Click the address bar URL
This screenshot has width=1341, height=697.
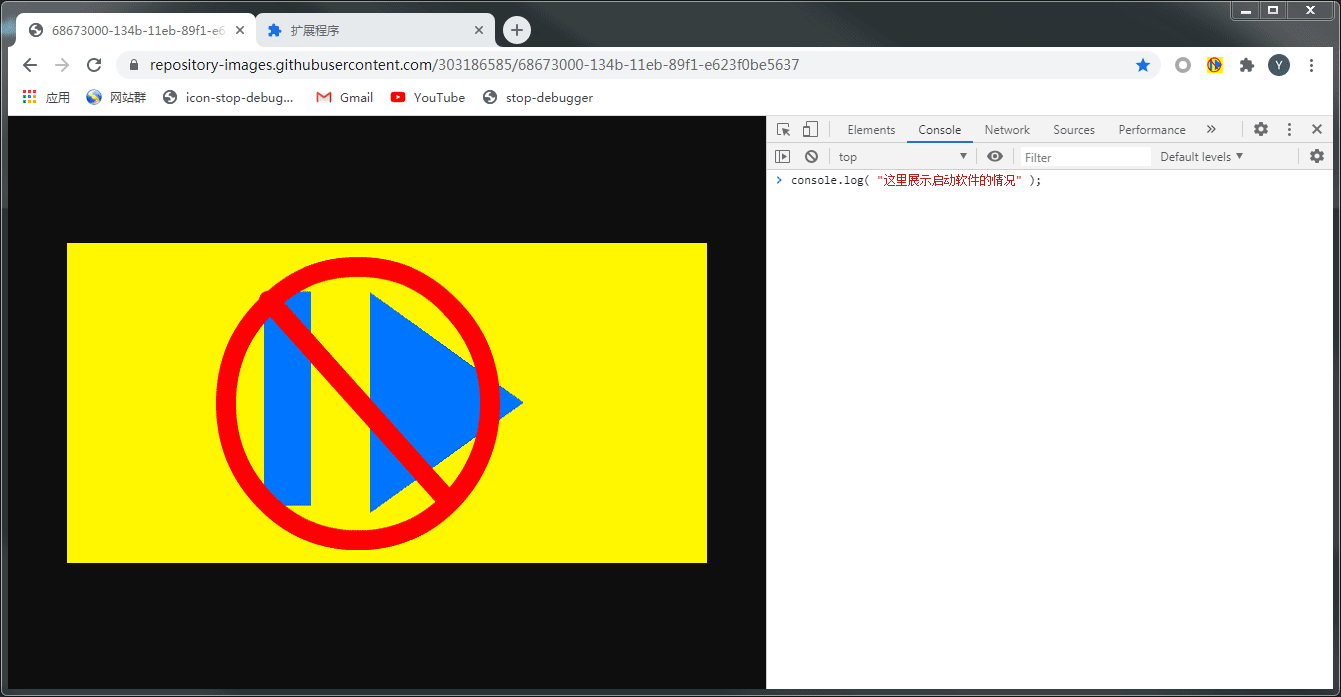click(474, 65)
